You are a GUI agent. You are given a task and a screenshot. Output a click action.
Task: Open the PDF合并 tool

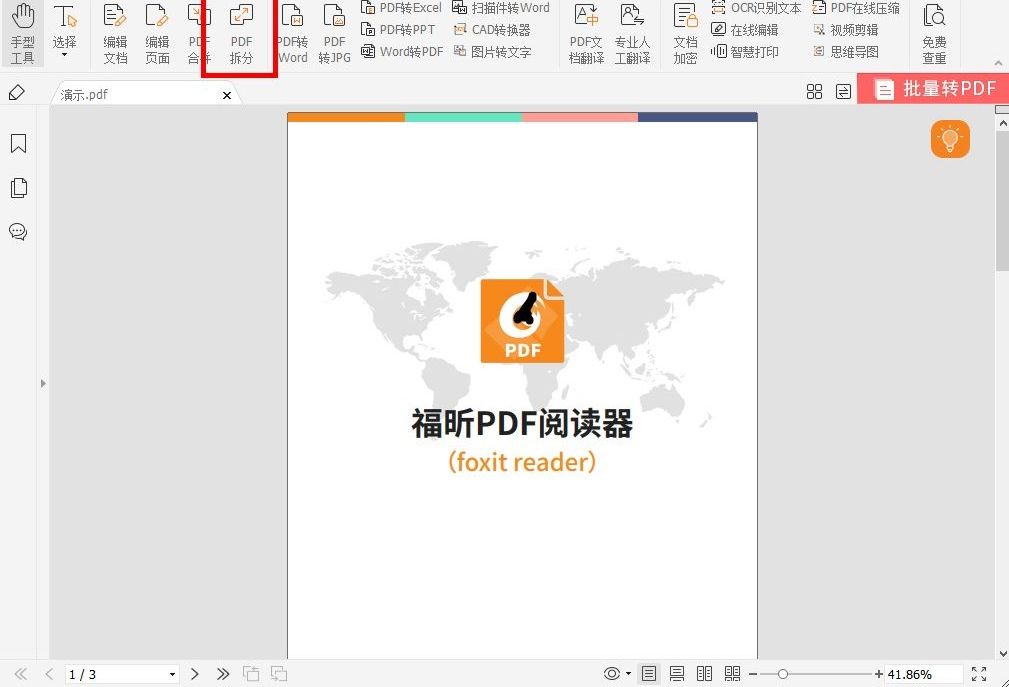tap(197, 33)
